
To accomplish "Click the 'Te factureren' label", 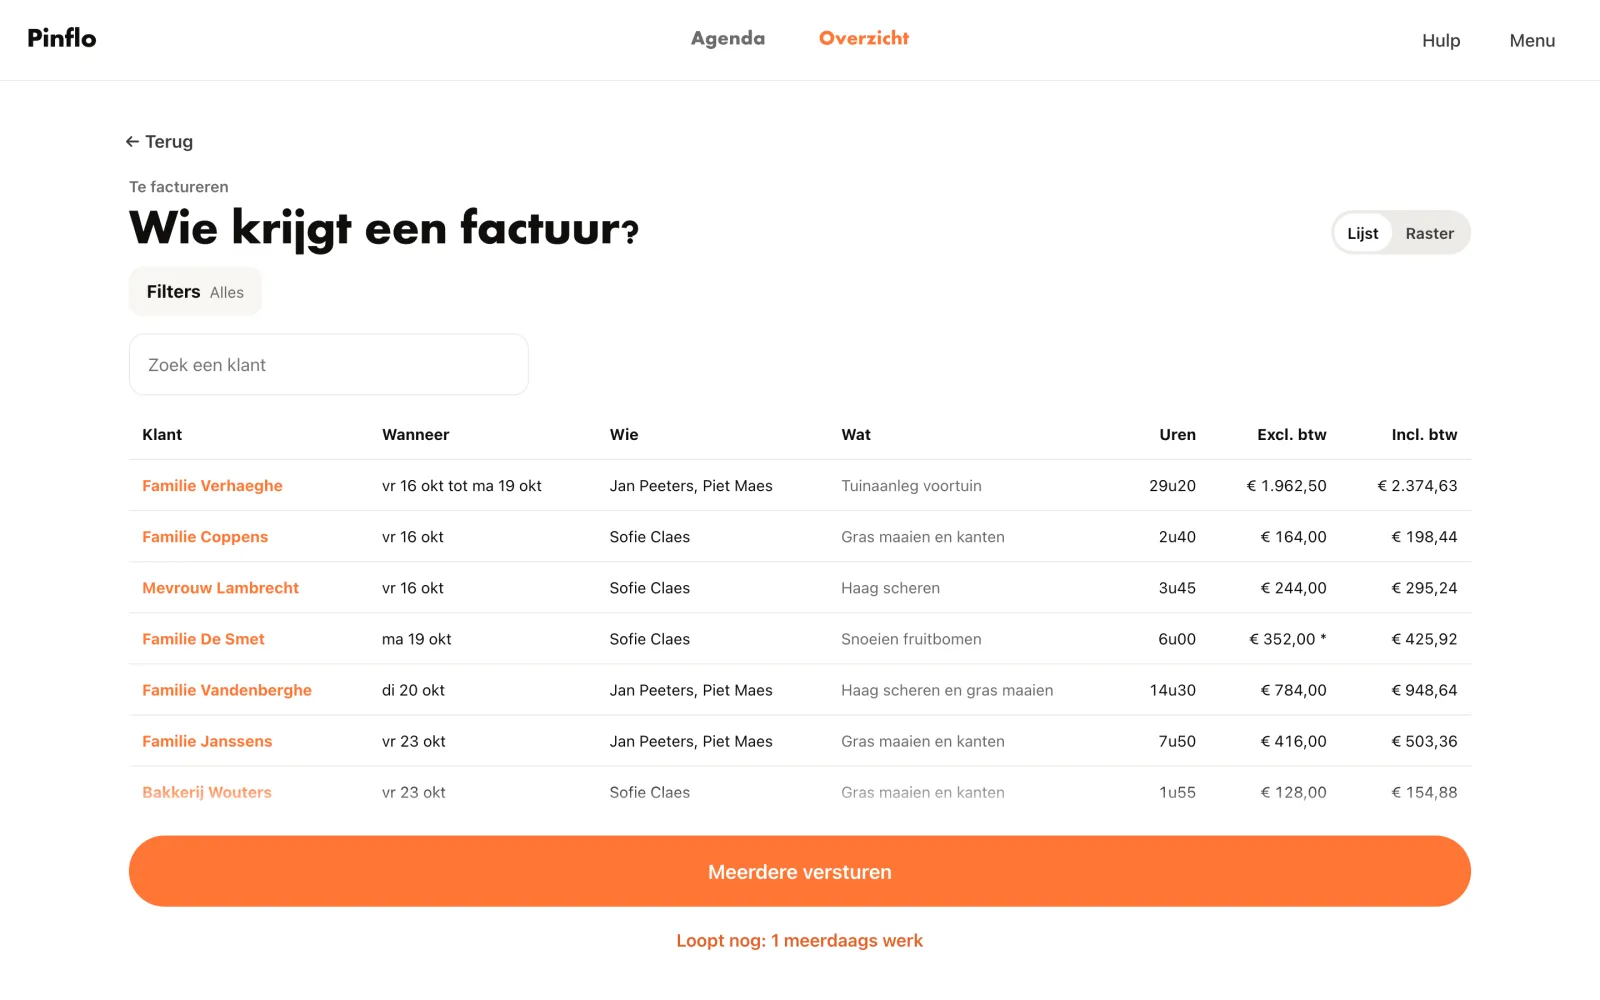I will [178, 187].
